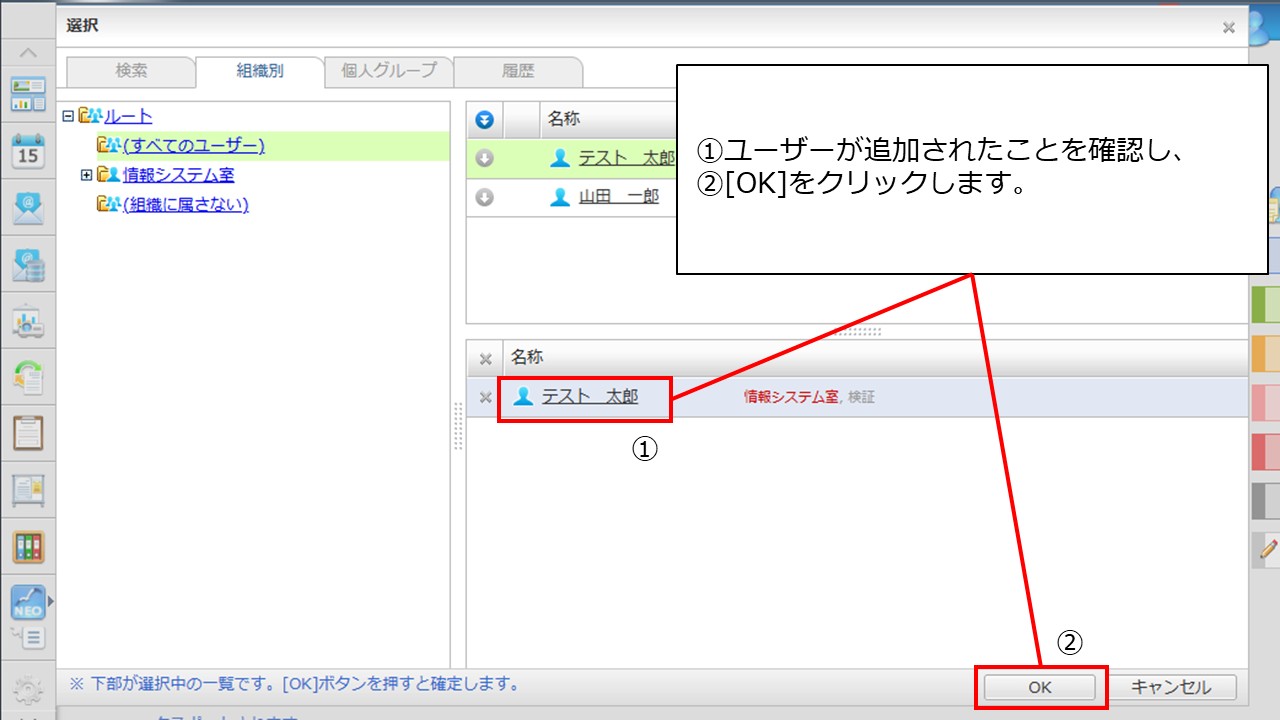Click the red color tab on the right edge
This screenshot has width=1280, height=720.
pos(1266,451)
